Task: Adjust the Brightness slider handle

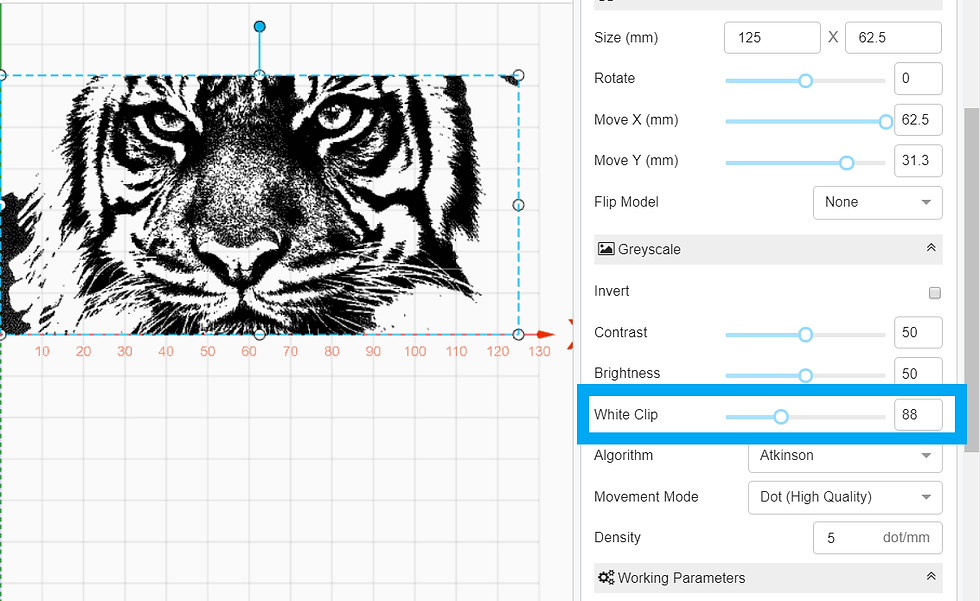Action: (806, 375)
